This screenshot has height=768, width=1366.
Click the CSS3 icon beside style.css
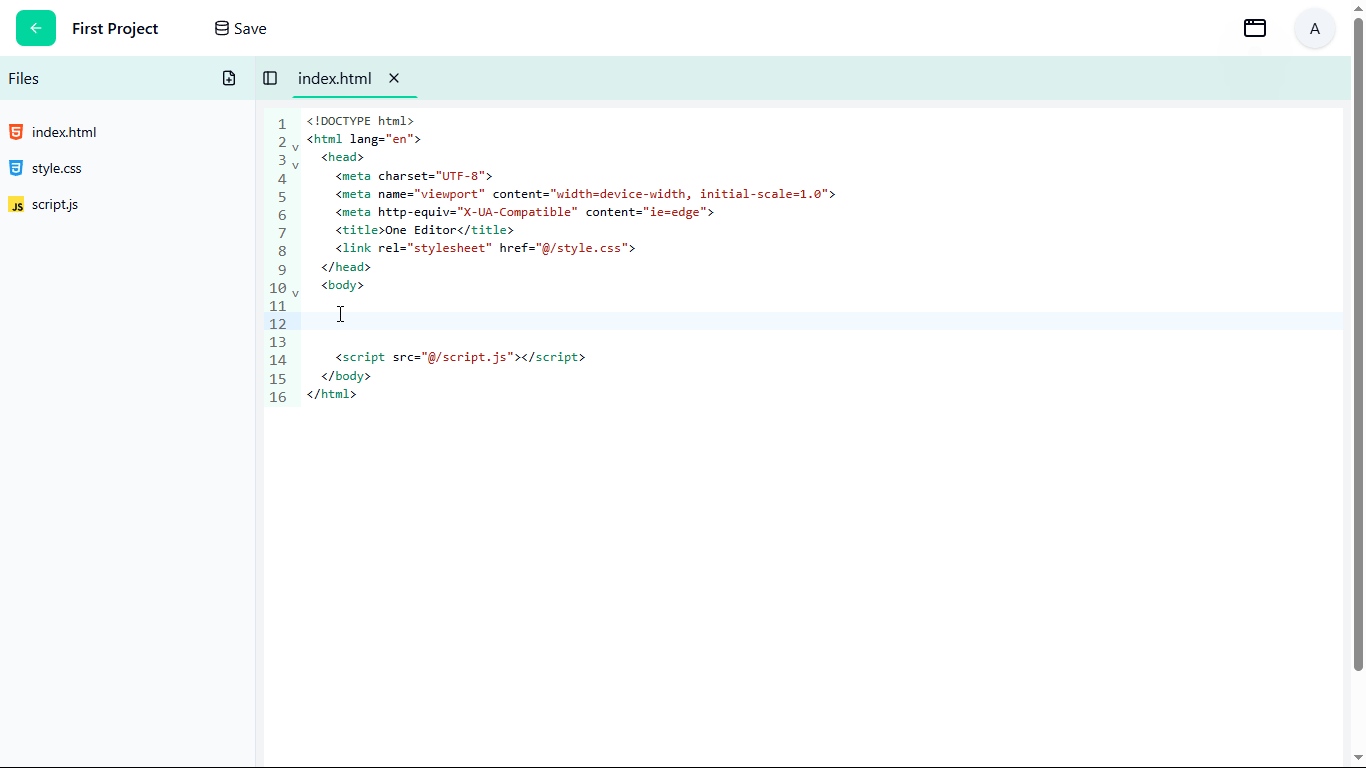16,168
